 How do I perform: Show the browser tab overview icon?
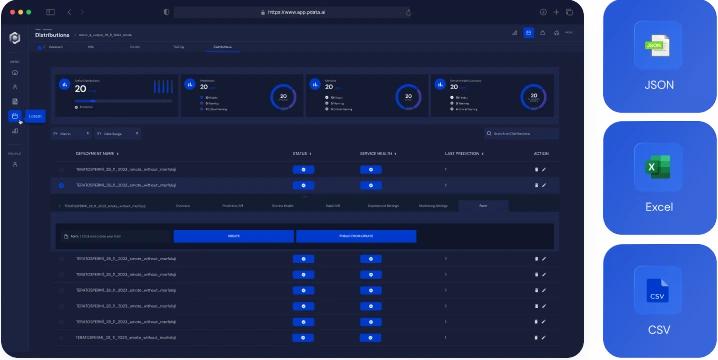coord(569,12)
